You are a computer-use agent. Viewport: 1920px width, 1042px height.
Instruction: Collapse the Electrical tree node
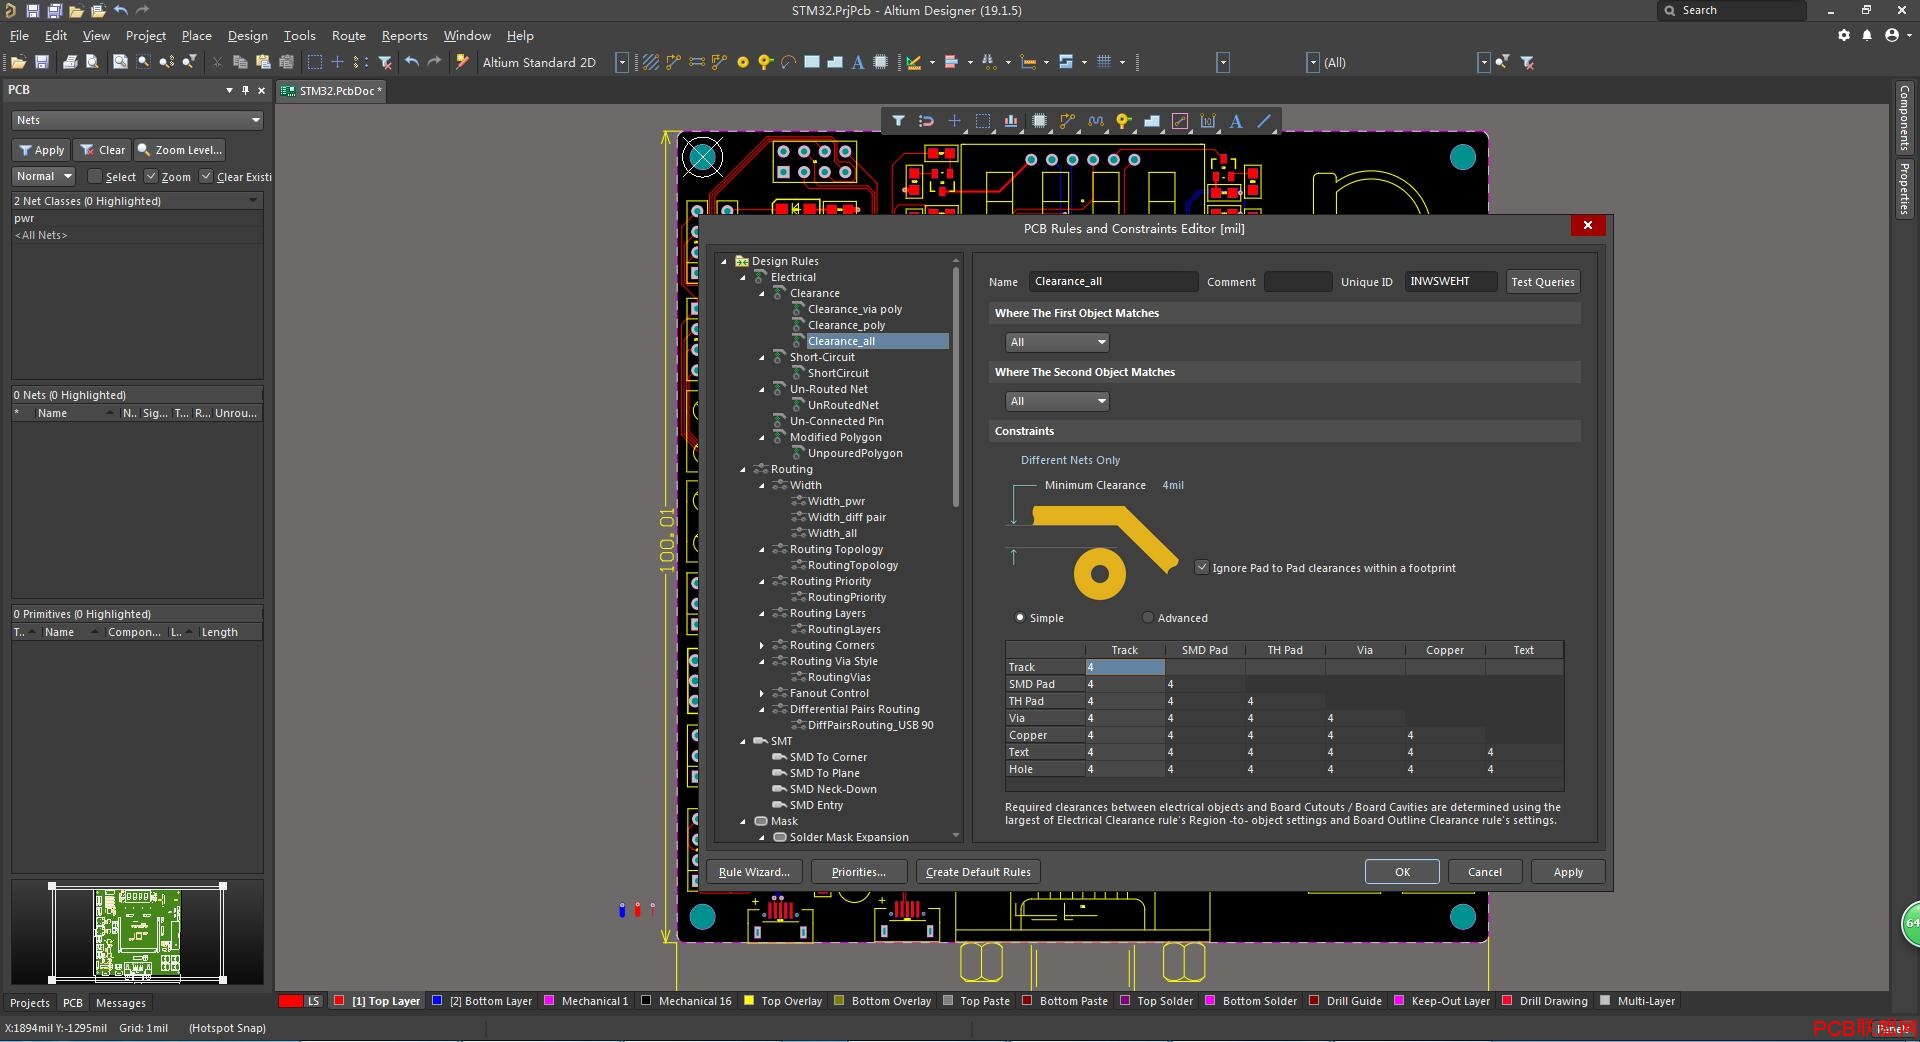[x=743, y=277]
